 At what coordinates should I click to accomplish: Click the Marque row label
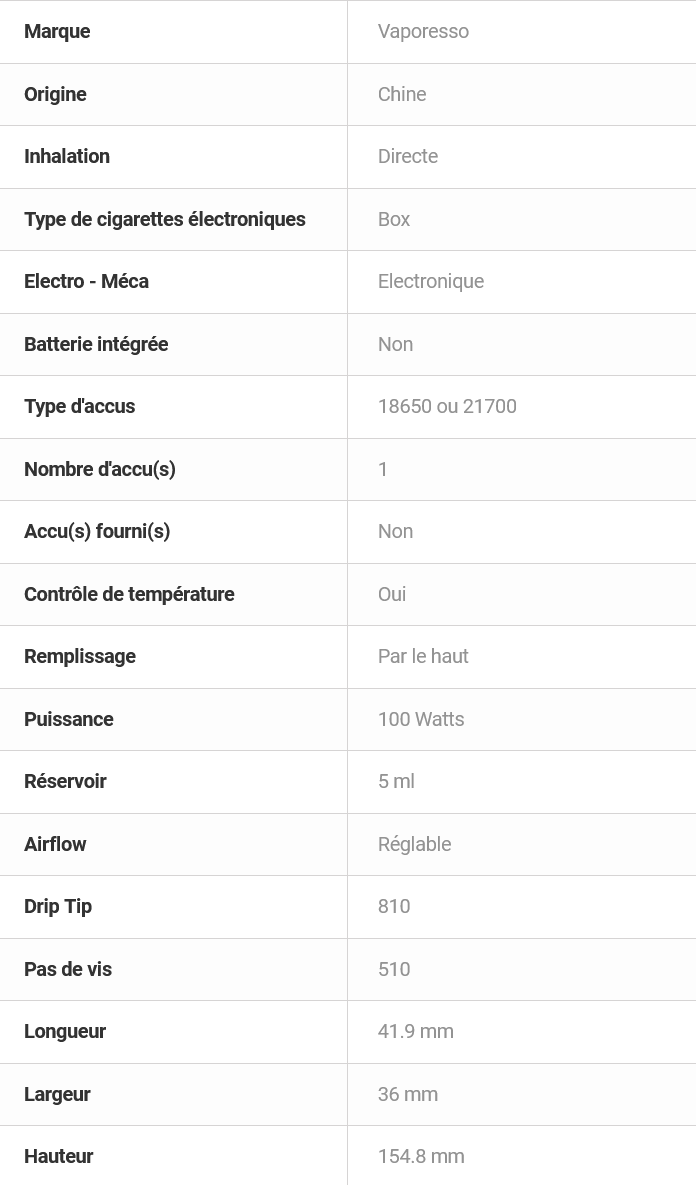click(x=57, y=31)
